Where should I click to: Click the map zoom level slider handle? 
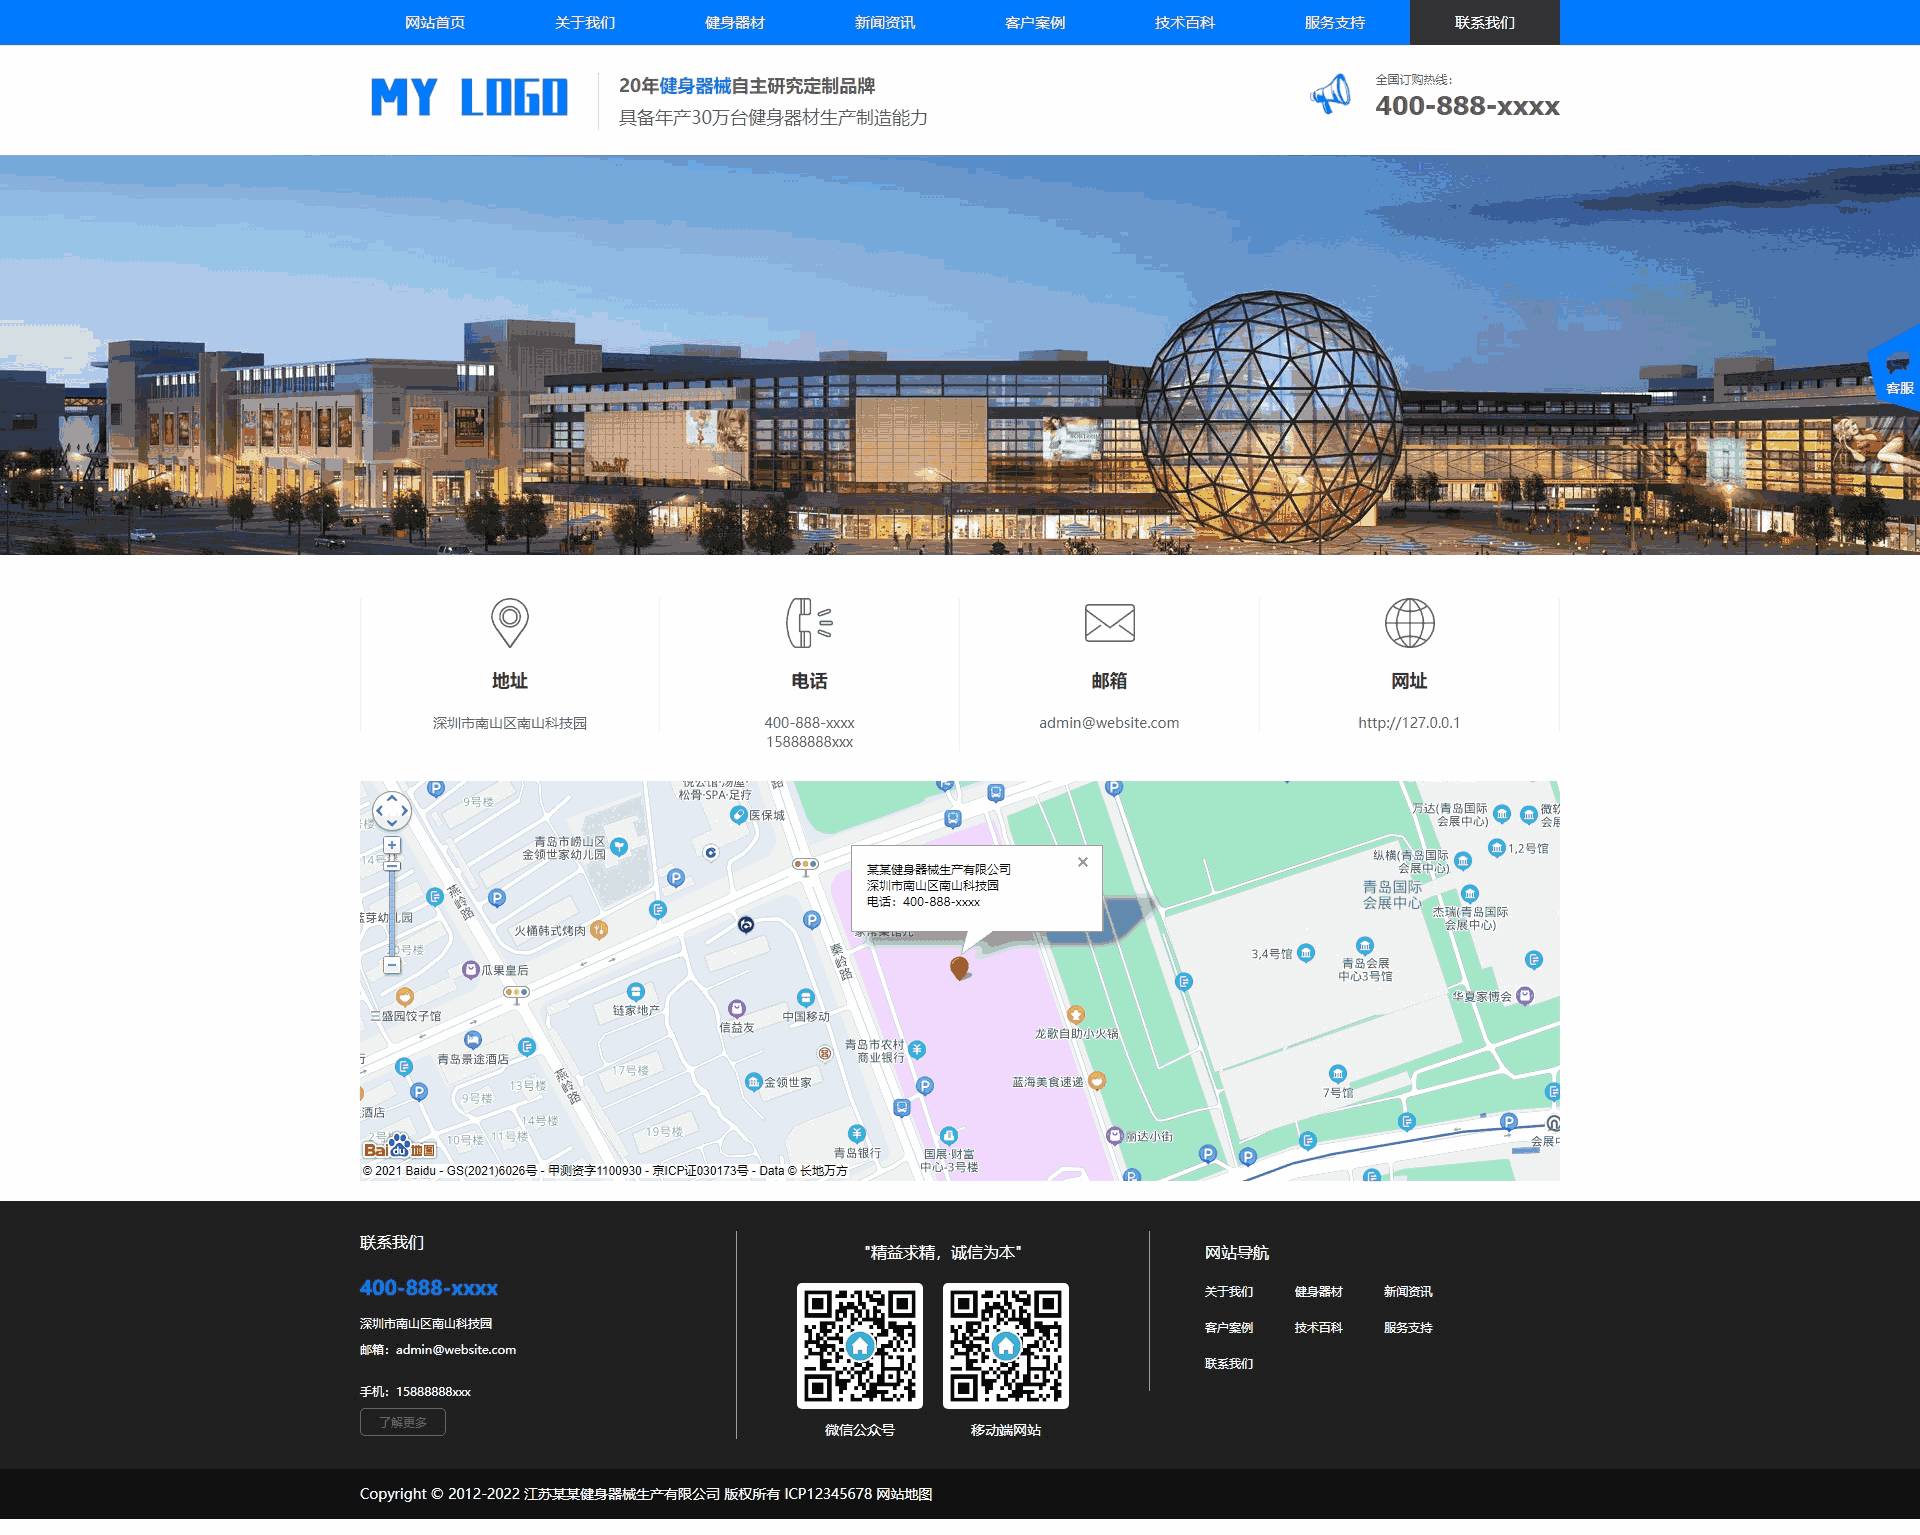pyautogui.click(x=392, y=864)
